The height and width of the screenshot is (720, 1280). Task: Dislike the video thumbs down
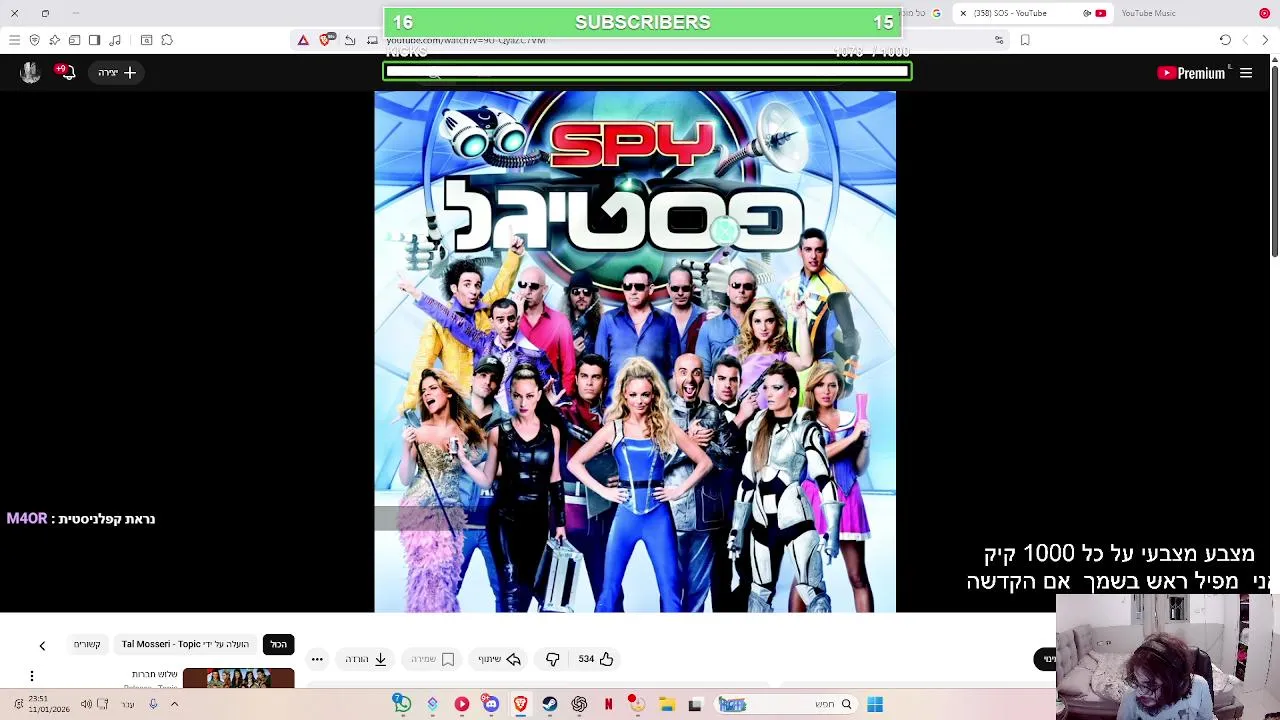pos(552,659)
